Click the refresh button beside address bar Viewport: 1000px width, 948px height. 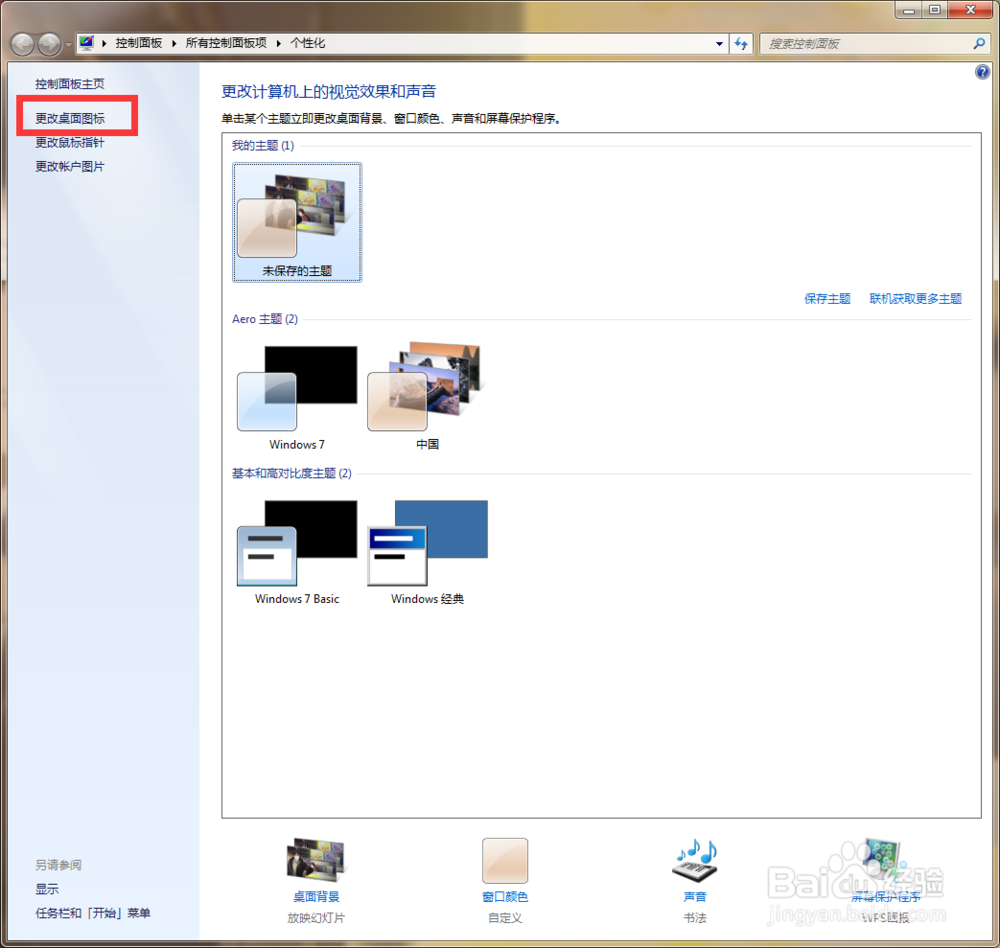(741, 43)
